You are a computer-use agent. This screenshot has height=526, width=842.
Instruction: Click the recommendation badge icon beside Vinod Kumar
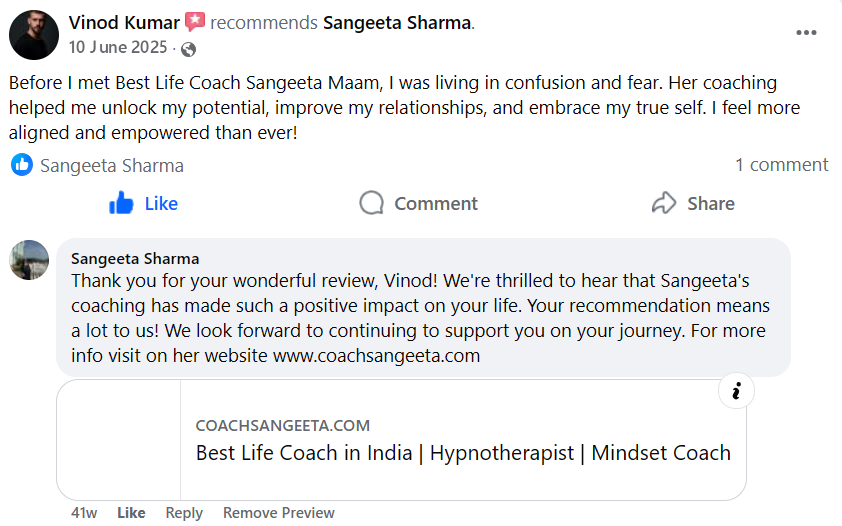click(x=195, y=22)
